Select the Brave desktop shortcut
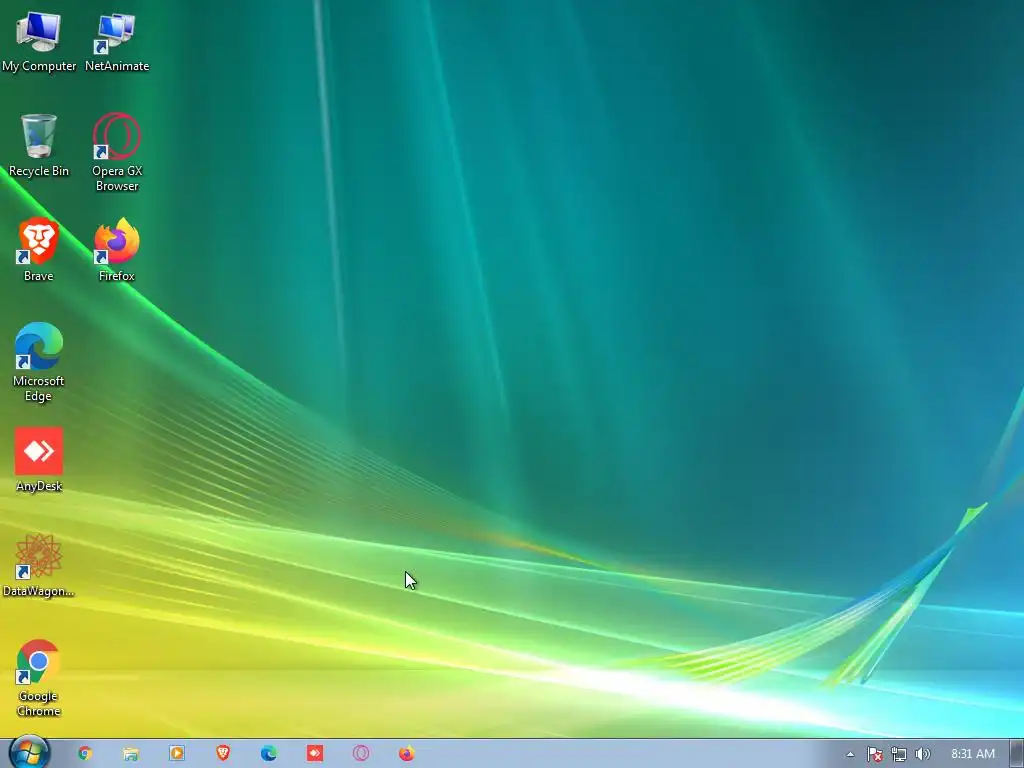 tap(39, 250)
